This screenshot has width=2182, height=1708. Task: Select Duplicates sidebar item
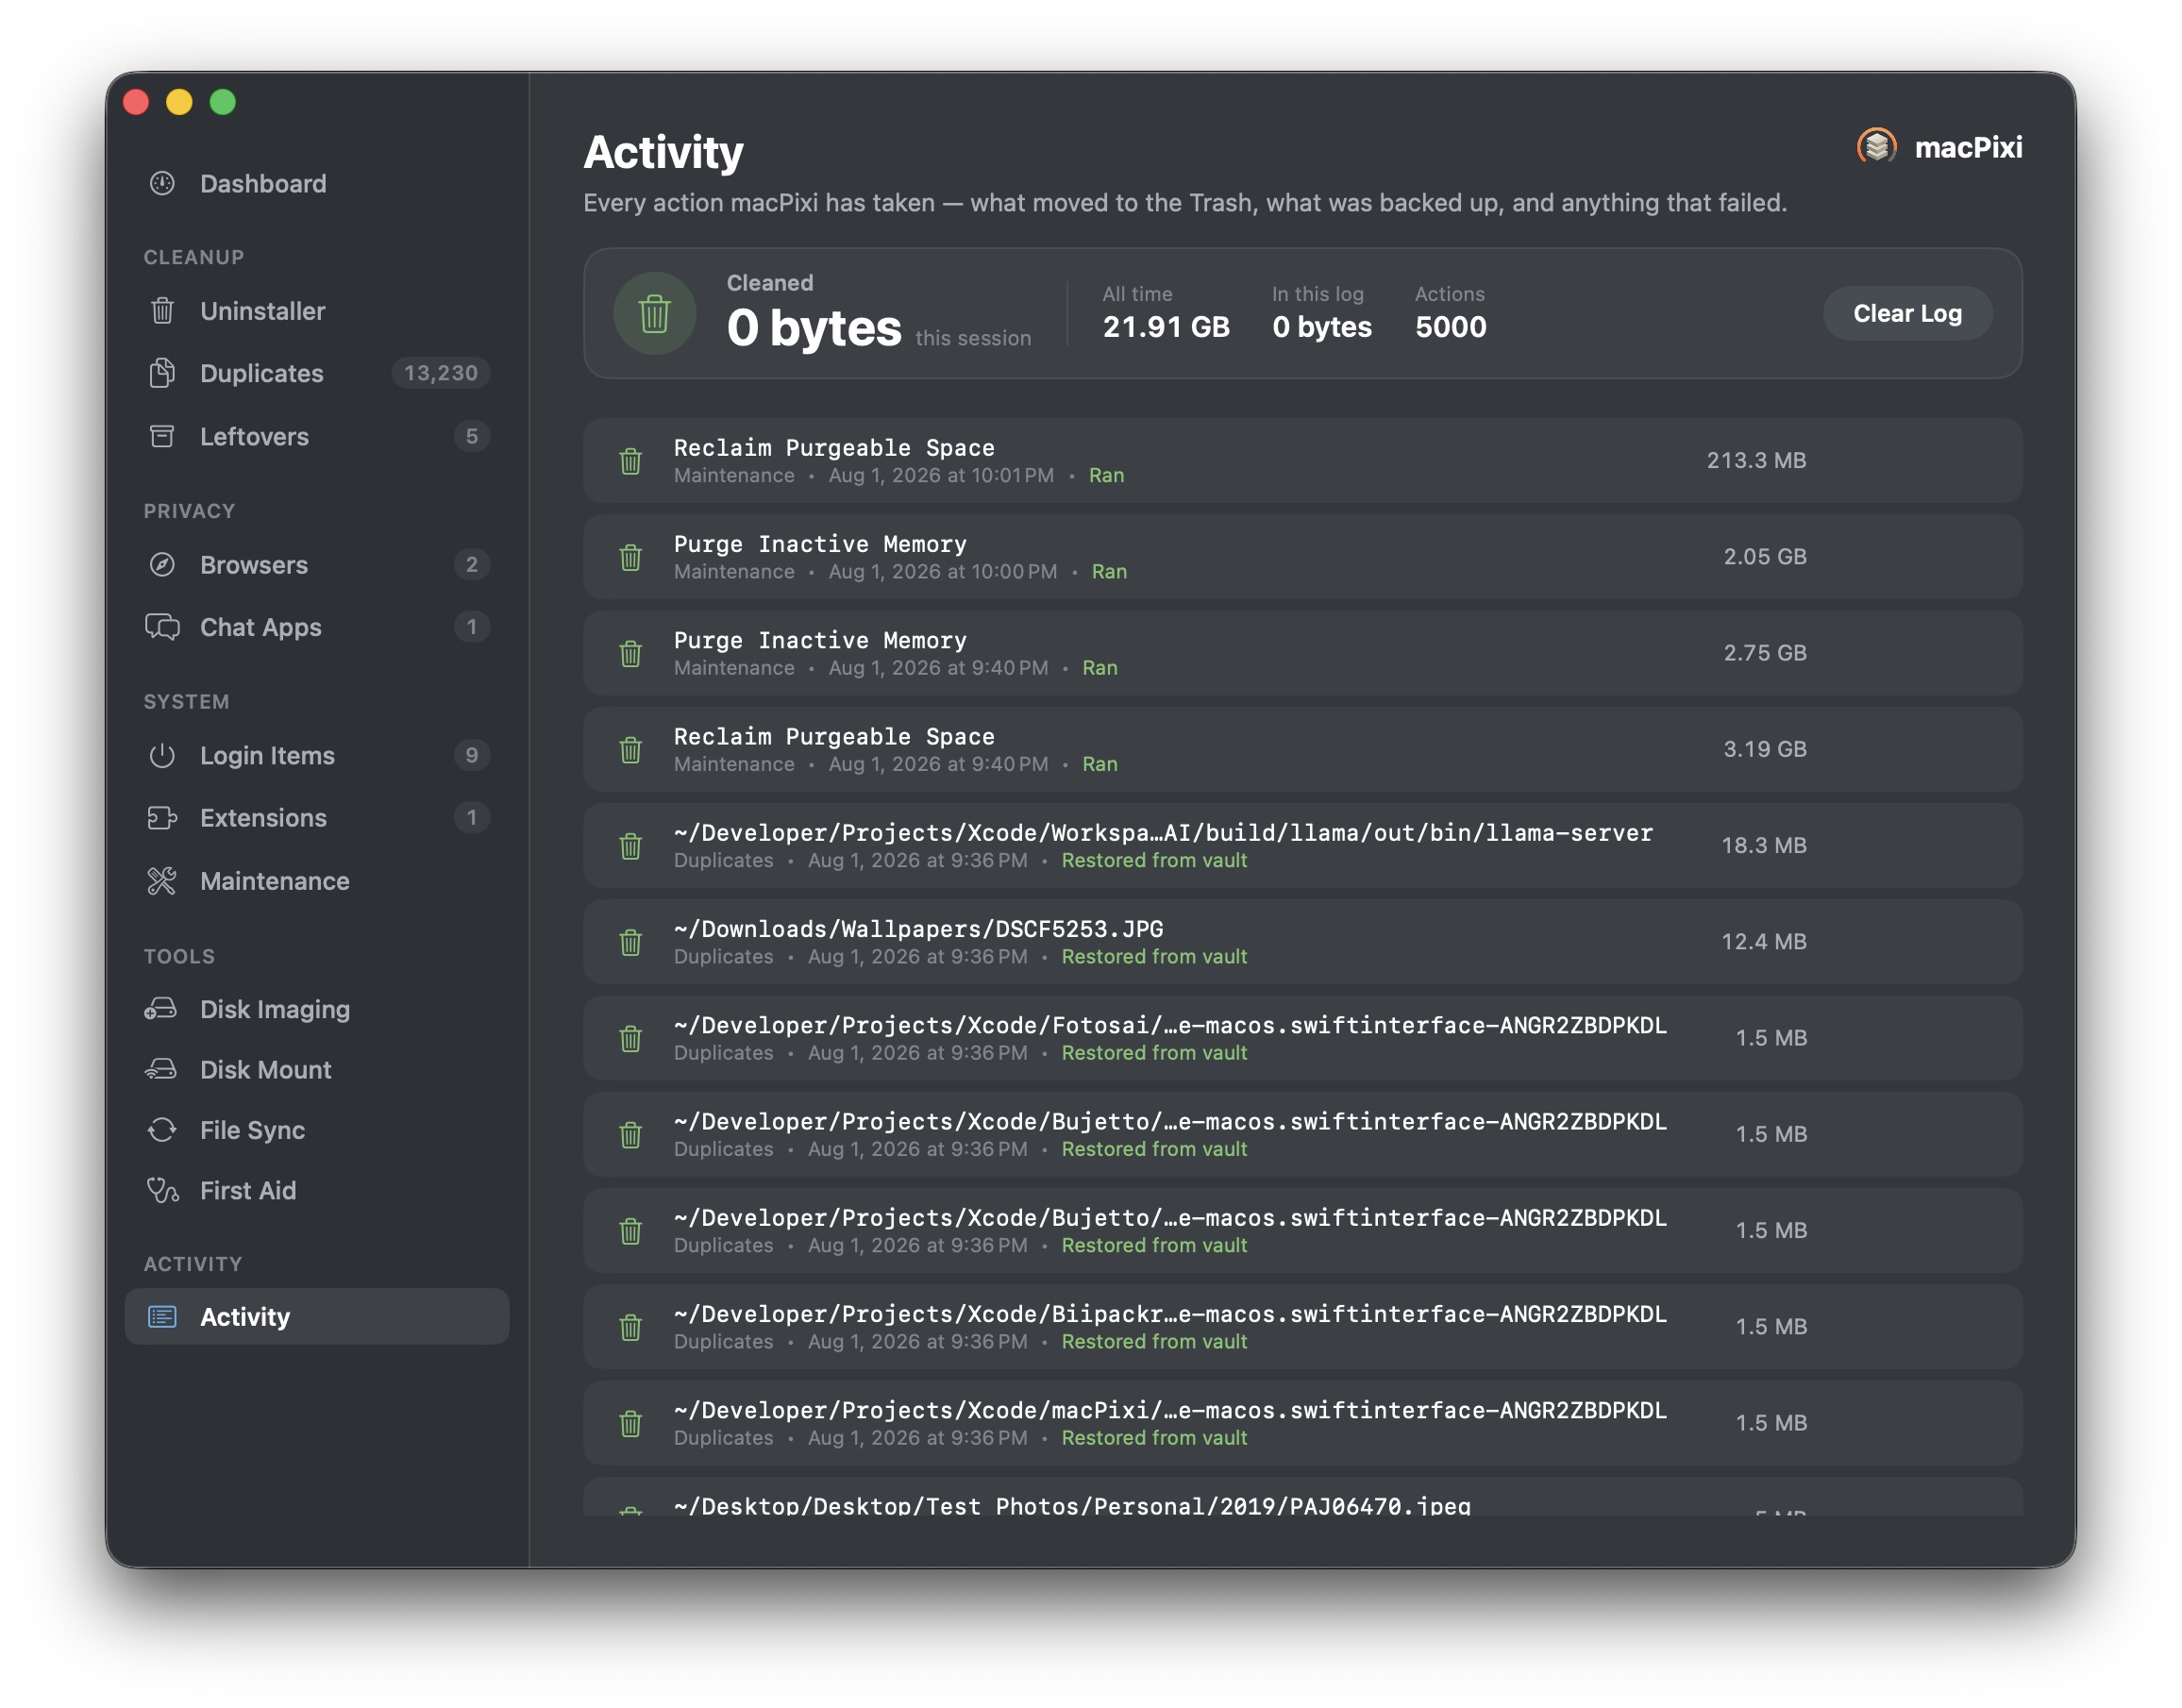pyautogui.click(x=317, y=373)
